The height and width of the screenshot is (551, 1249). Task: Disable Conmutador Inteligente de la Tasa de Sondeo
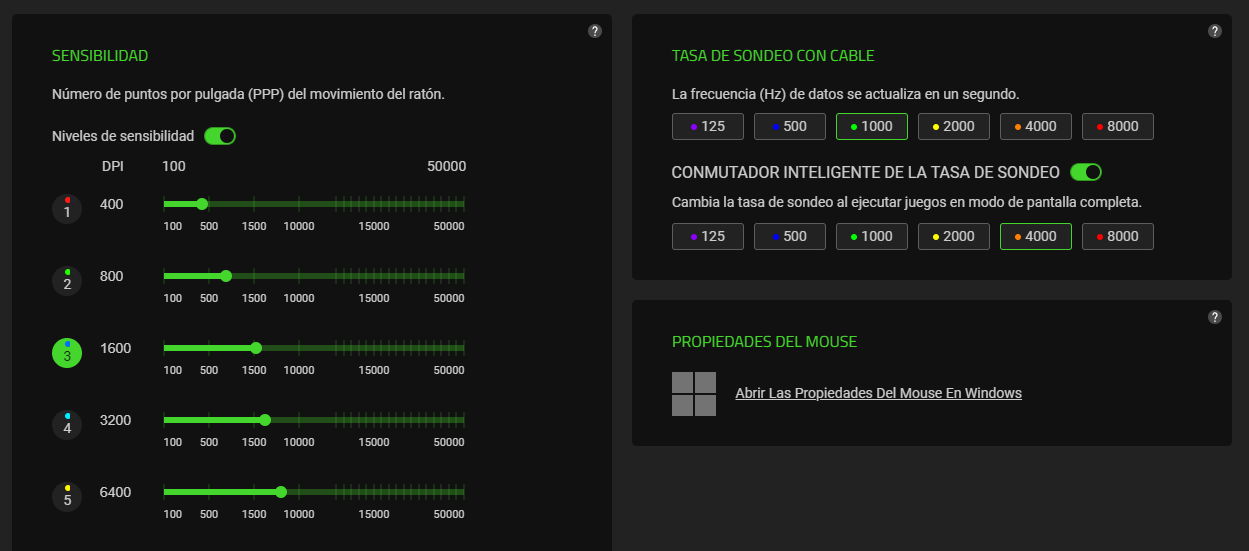click(1085, 172)
